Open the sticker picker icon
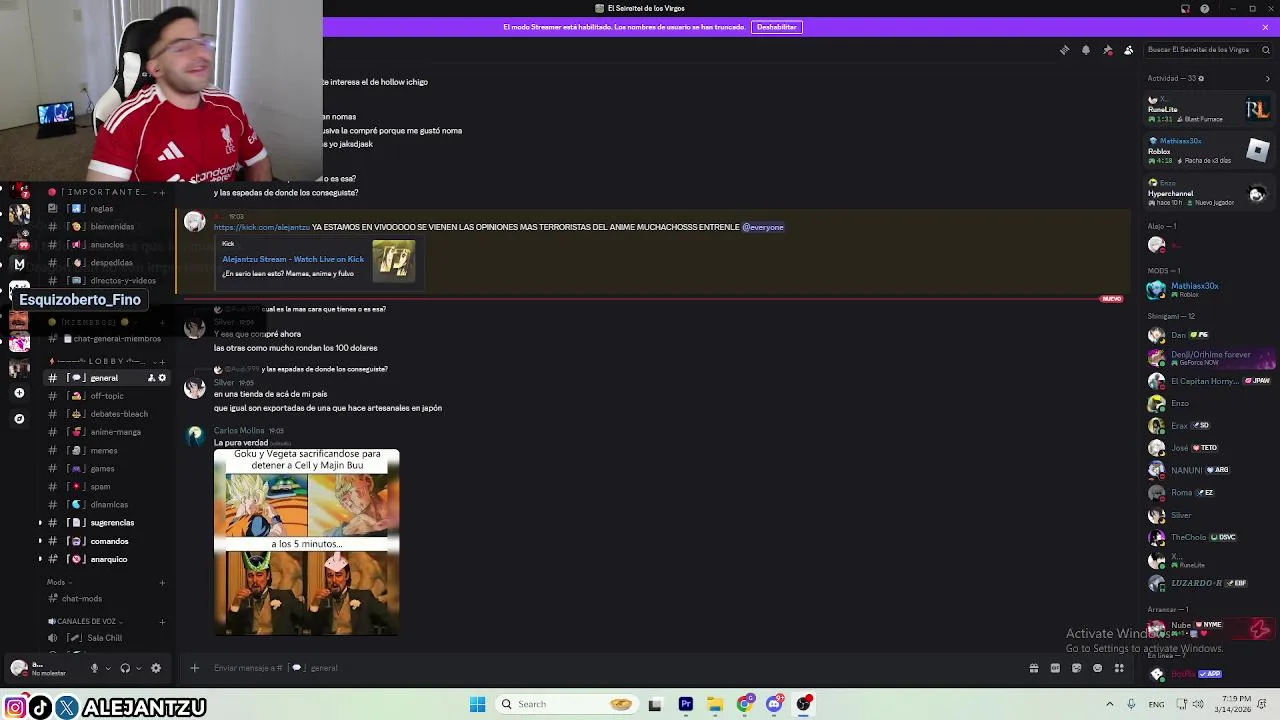The height and width of the screenshot is (720, 1280). (x=1076, y=668)
